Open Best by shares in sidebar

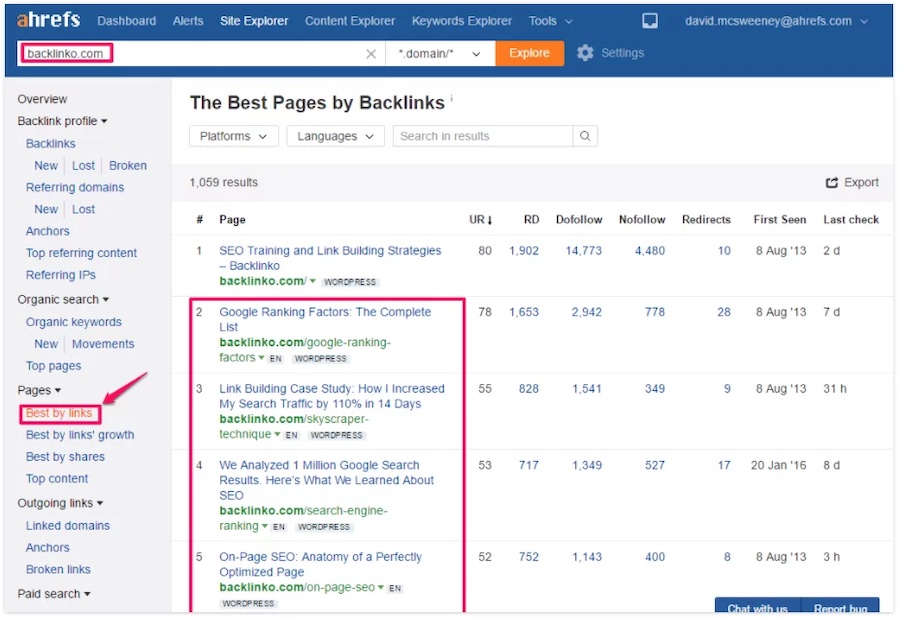[x=65, y=457]
